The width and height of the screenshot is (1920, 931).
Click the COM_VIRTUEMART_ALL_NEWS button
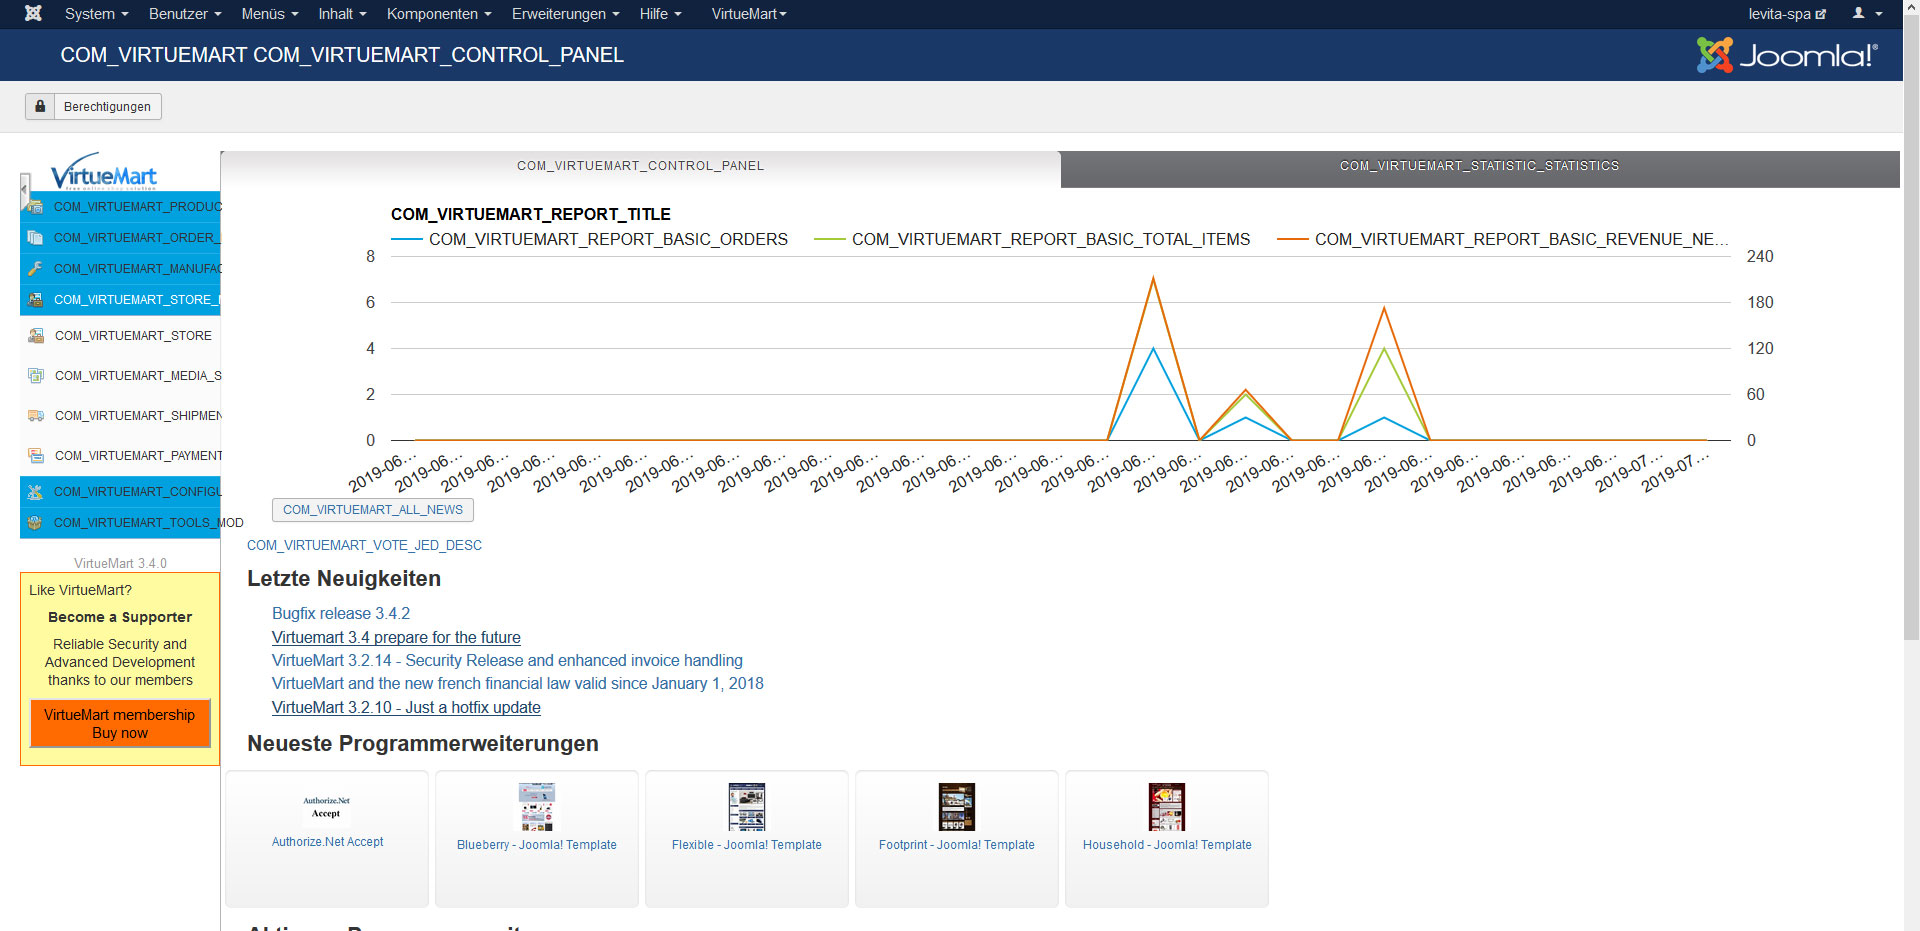pos(372,510)
